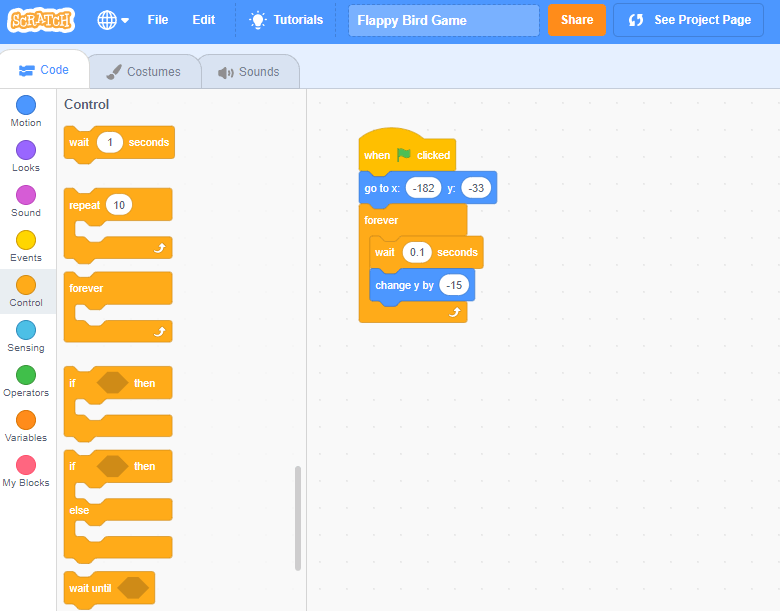Click See Project Page button
780x611 pixels.
click(x=688, y=20)
